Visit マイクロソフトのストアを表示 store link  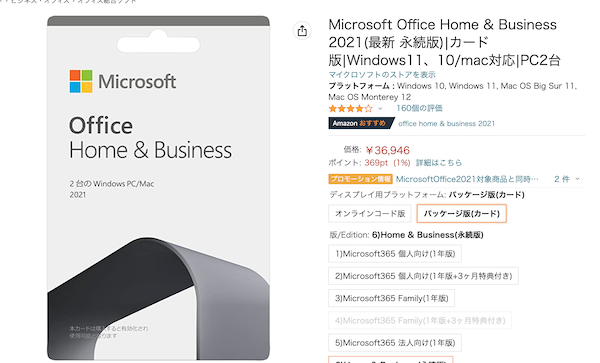coord(382,74)
